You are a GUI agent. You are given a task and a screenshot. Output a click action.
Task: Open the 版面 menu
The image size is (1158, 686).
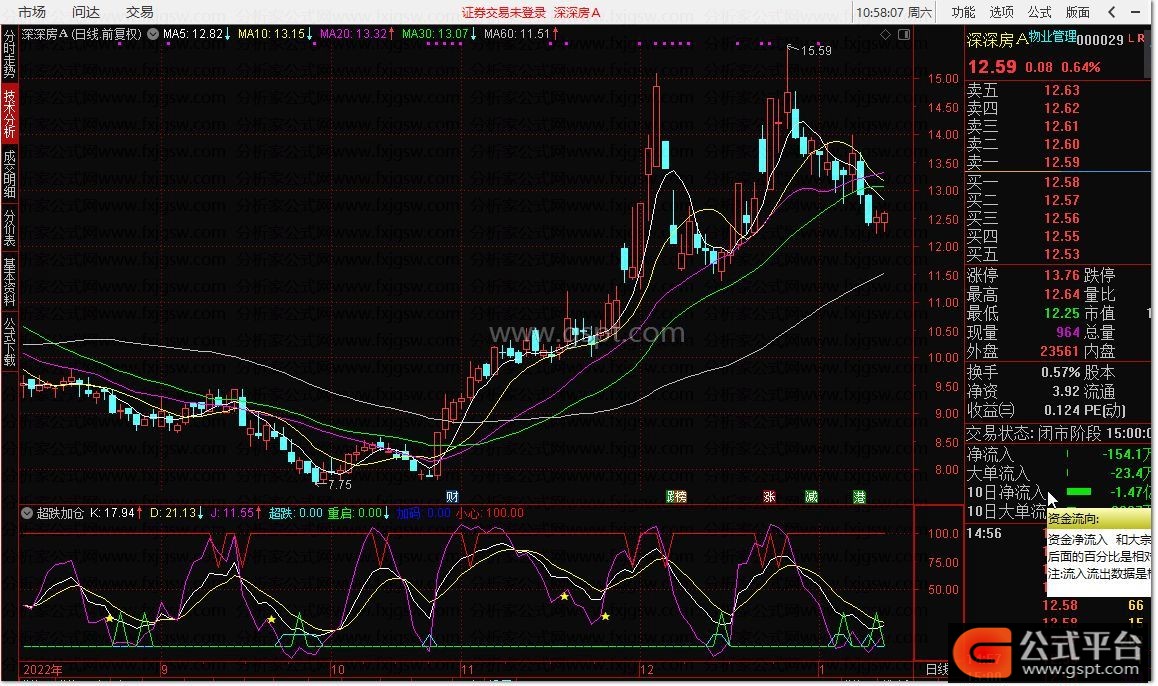tap(1078, 12)
